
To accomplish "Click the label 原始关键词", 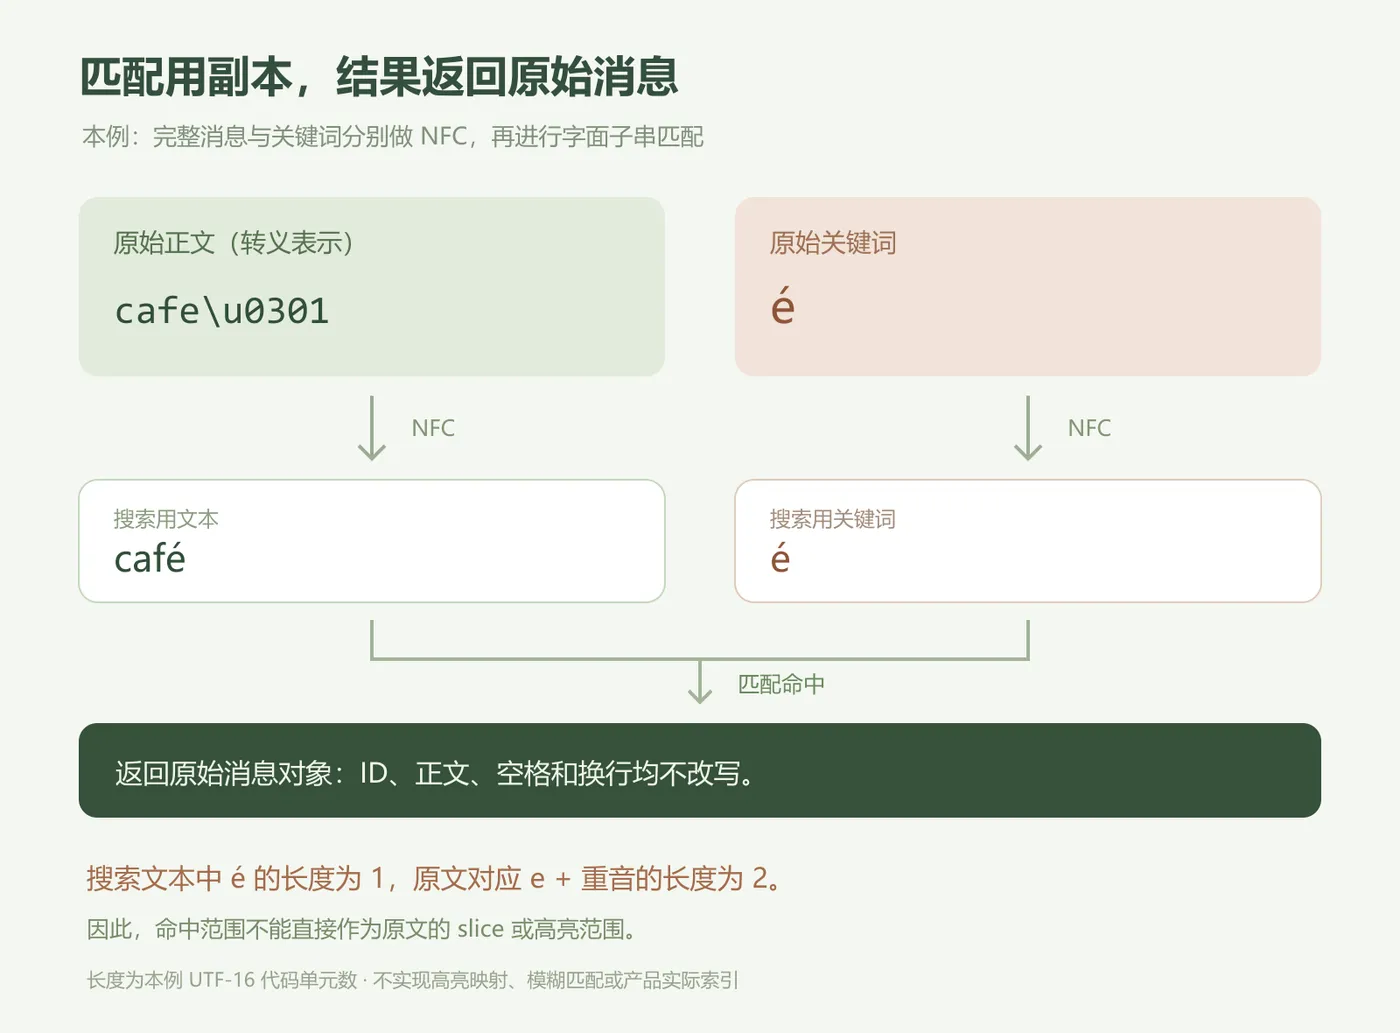I will tap(833, 243).
